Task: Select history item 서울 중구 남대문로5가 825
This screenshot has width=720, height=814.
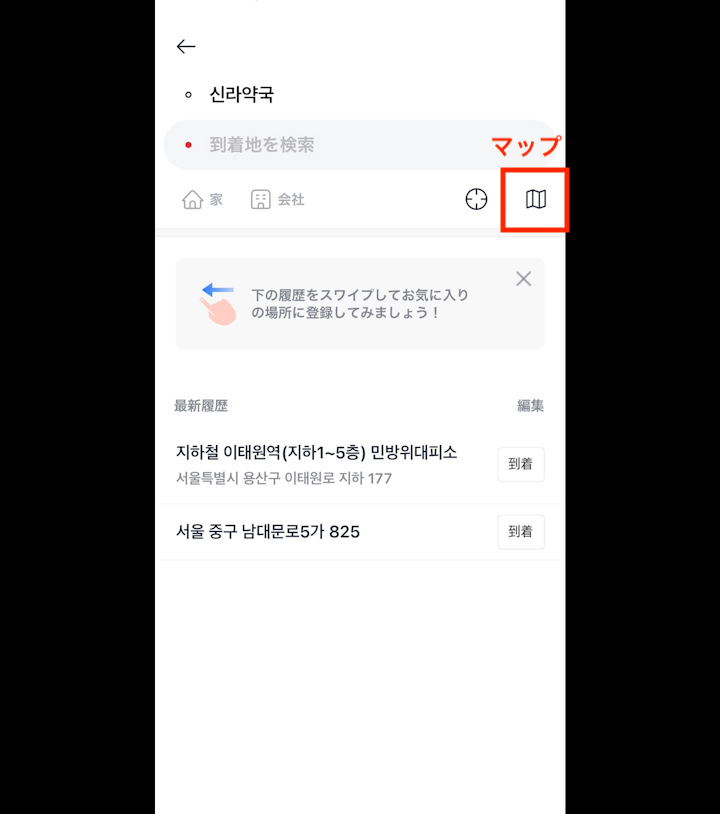Action: (x=268, y=532)
